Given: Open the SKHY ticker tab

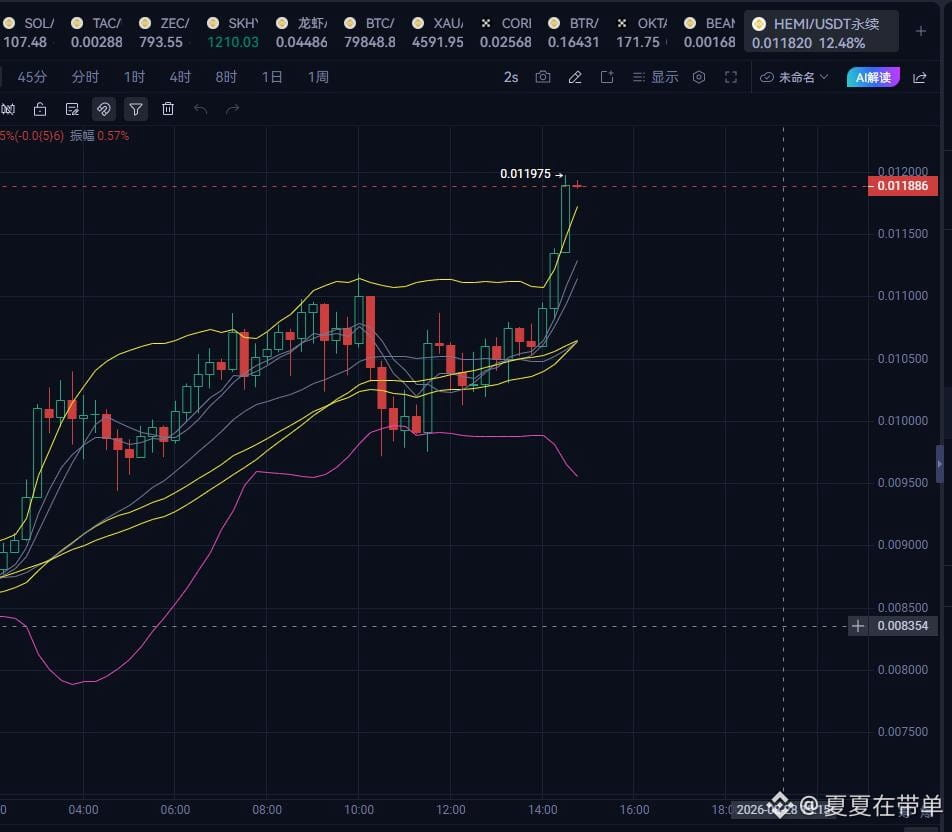Looking at the screenshot, I should click(x=233, y=32).
